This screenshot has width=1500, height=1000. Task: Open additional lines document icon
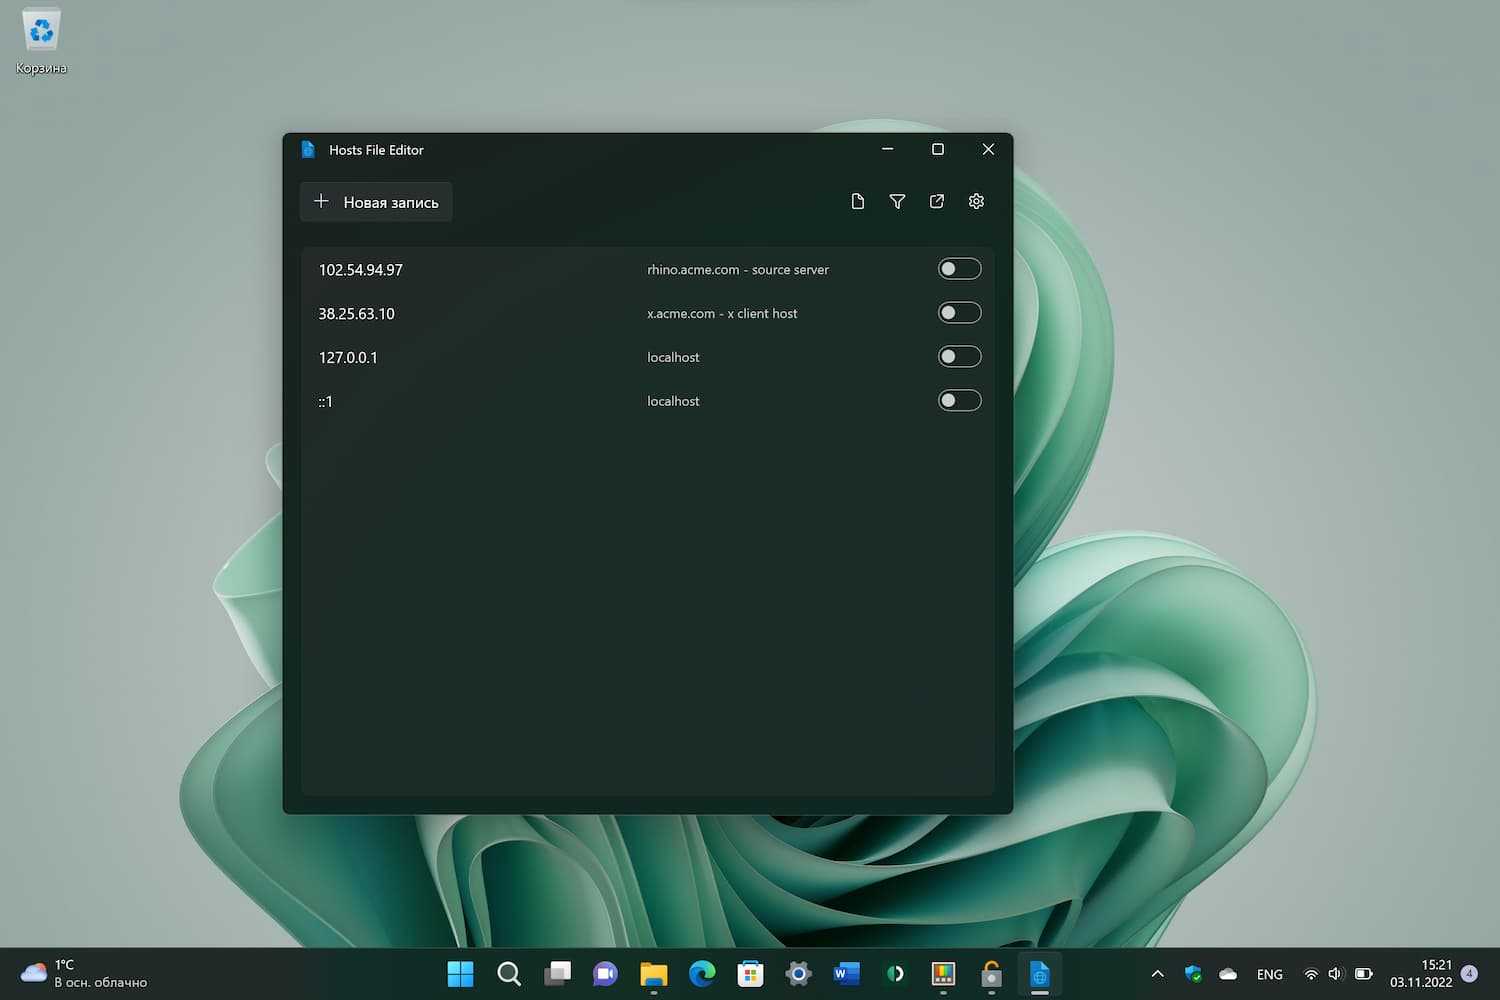(857, 202)
